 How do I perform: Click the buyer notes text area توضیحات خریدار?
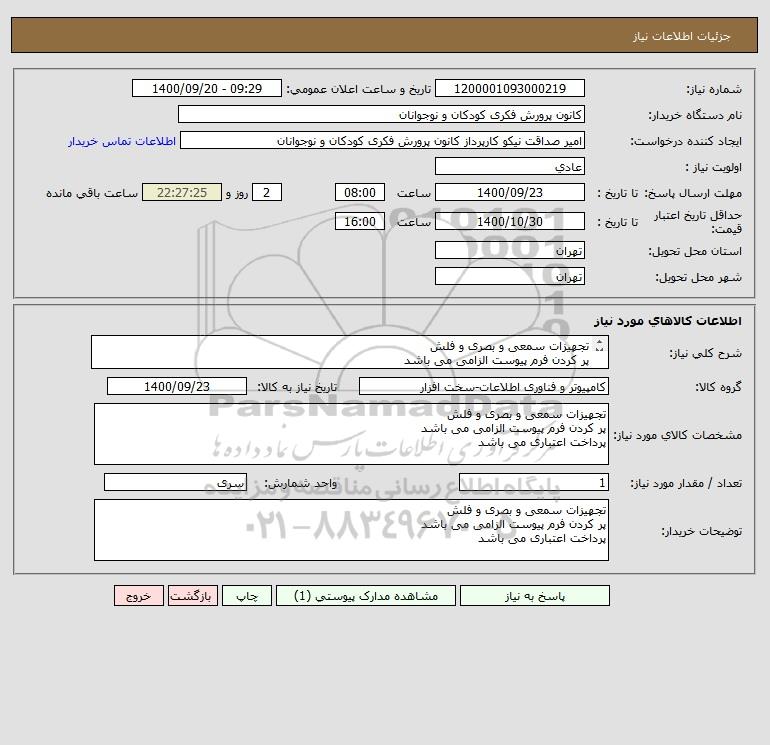351,530
